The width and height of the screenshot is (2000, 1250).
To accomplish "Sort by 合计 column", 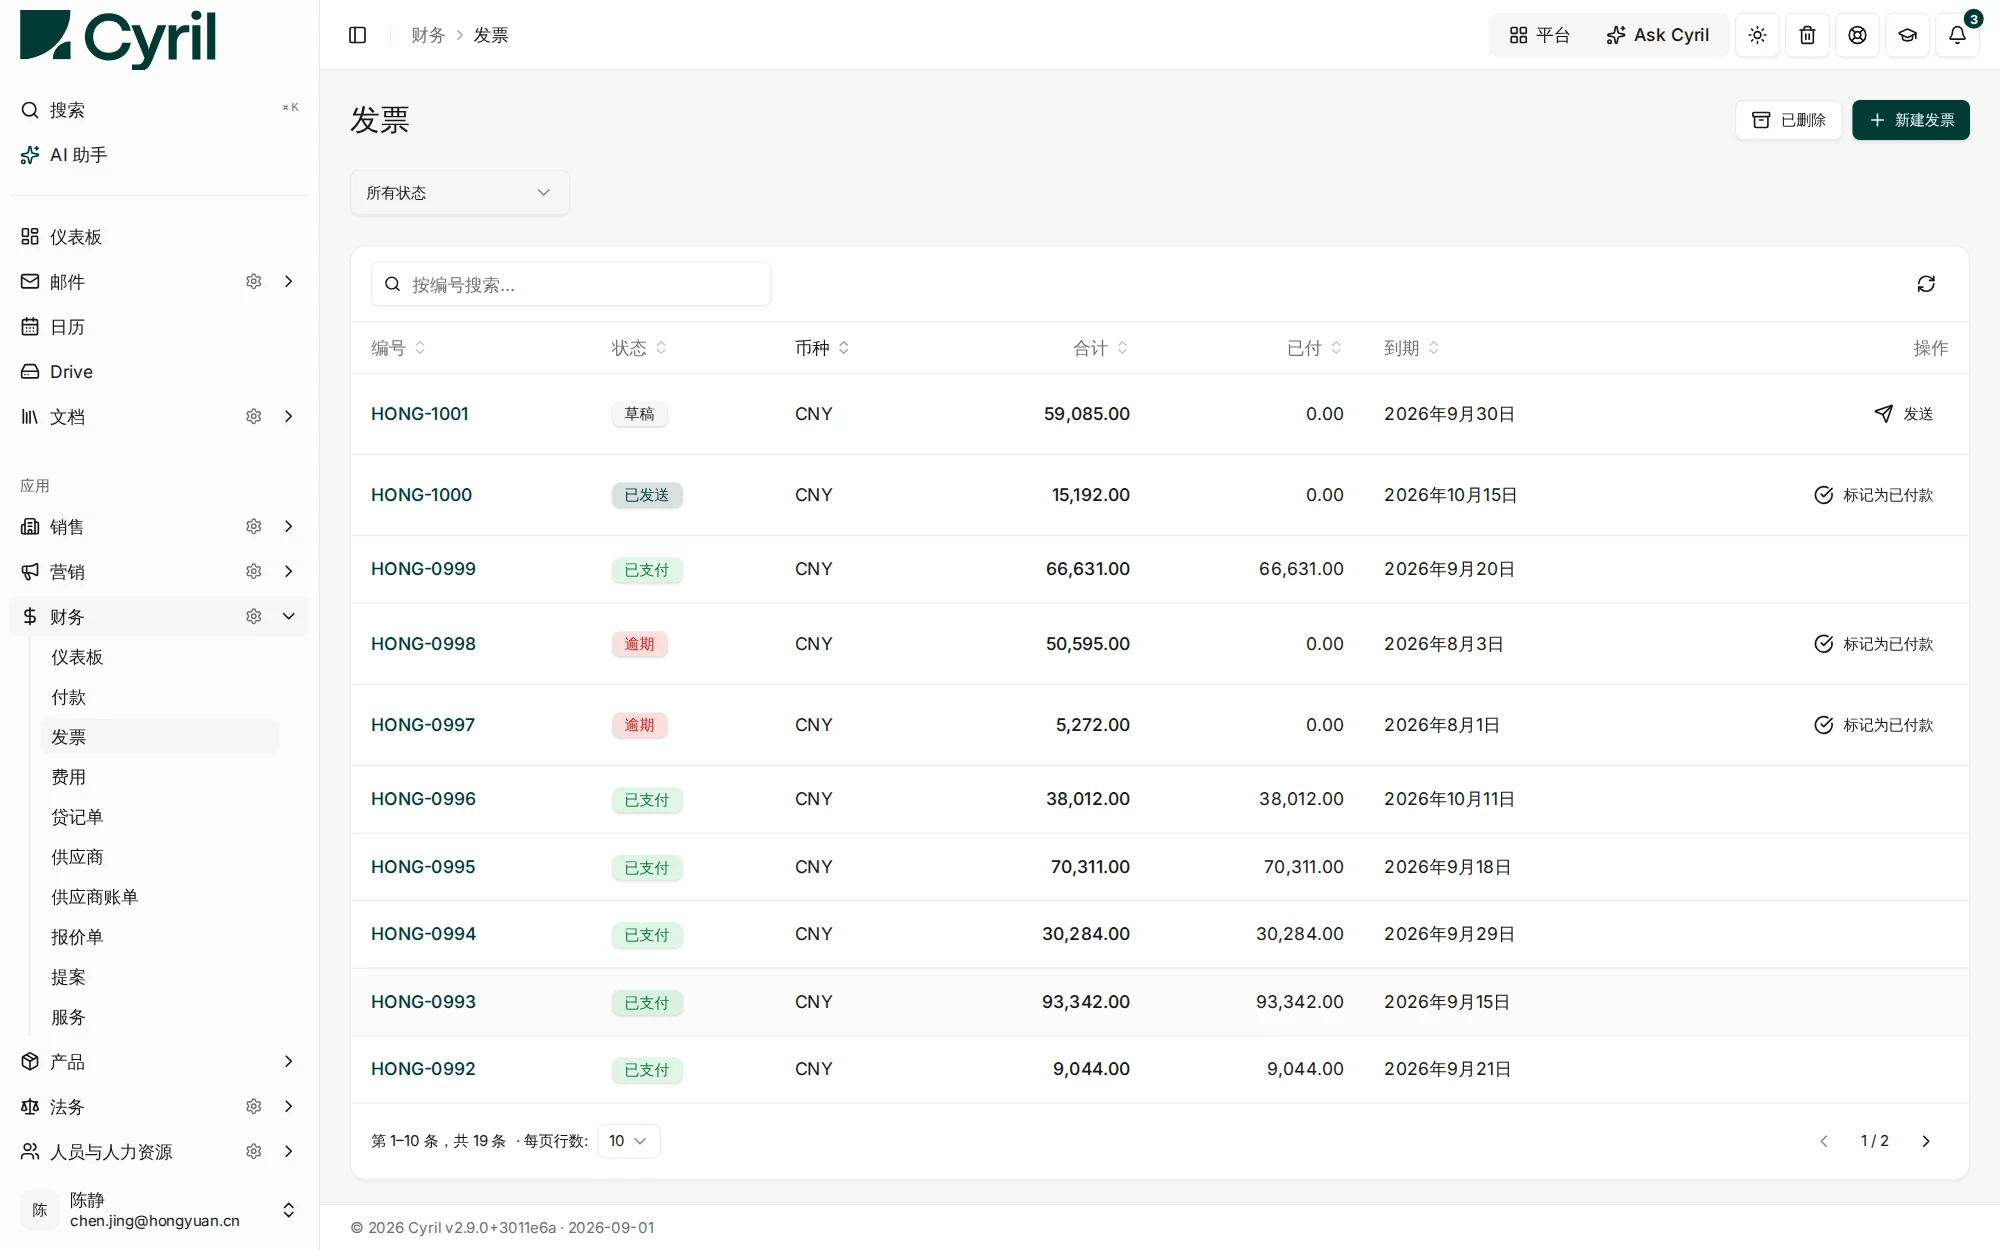I will click(x=1101, y=348).
